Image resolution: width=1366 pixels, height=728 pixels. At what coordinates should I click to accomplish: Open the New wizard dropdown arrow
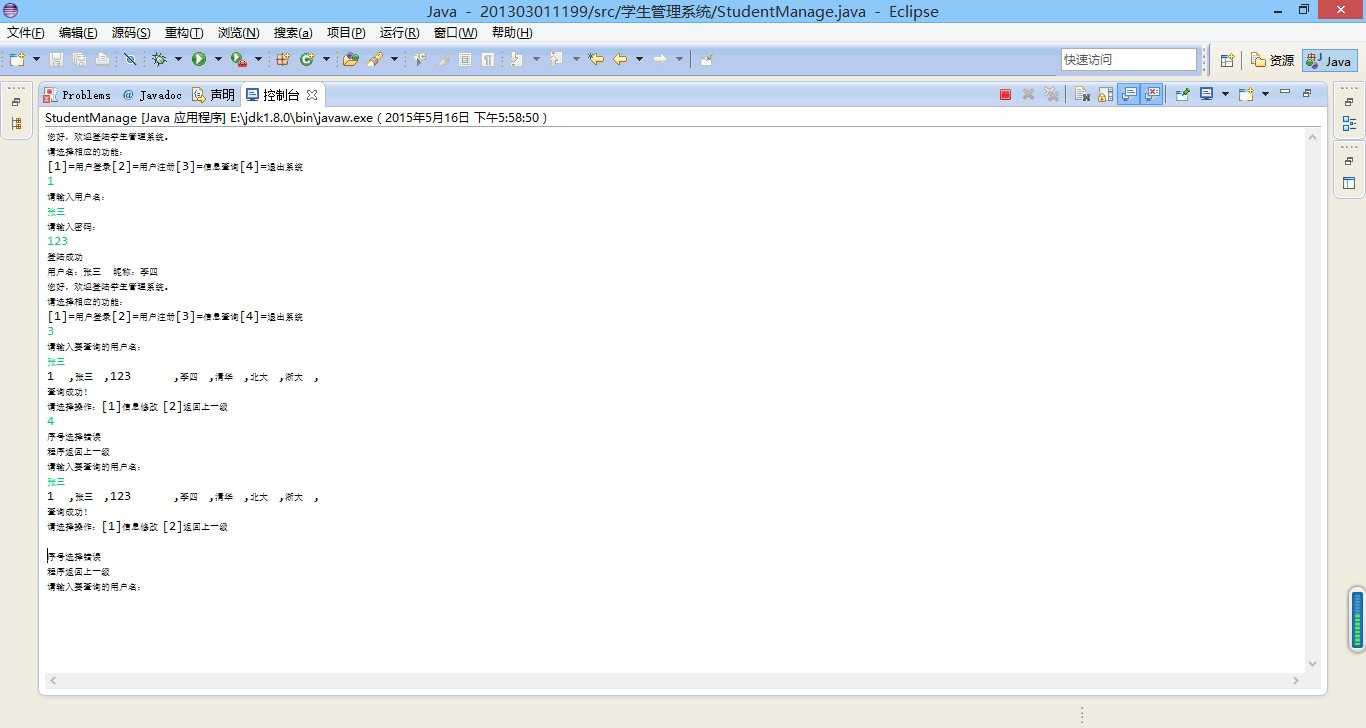tap(36, 60)
